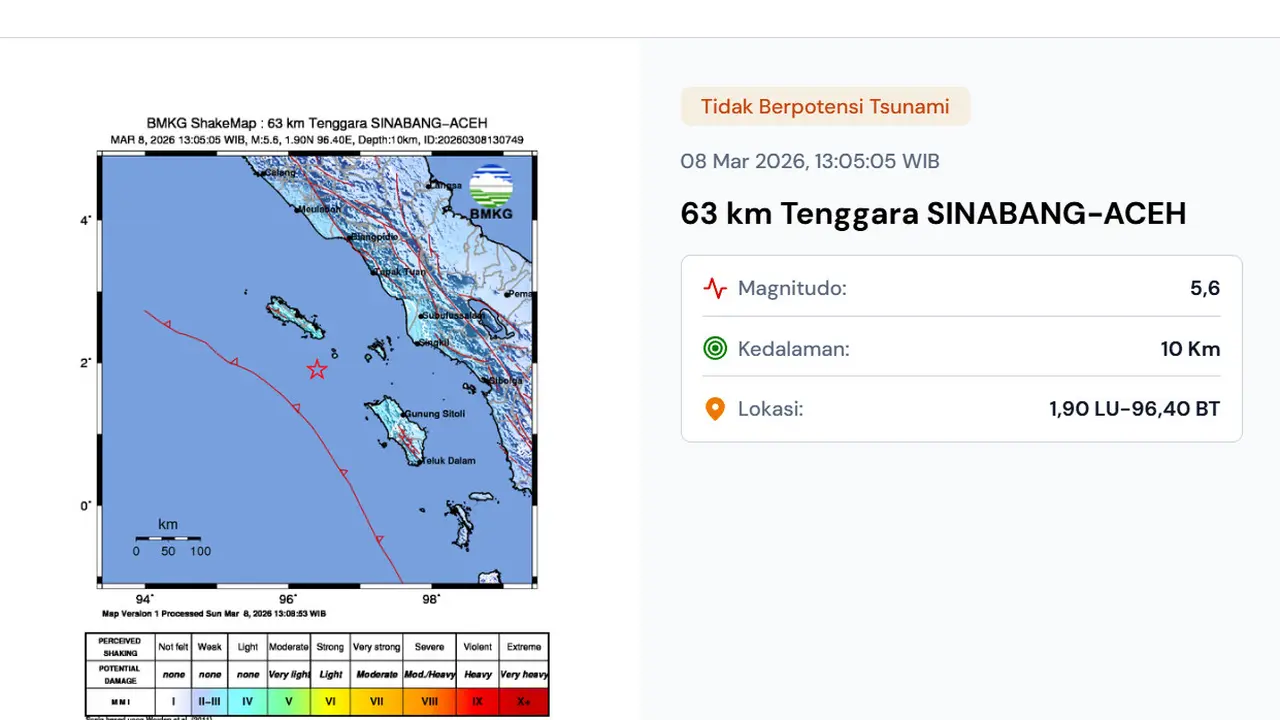Click the red epicenter star on map
Viewport: 1280px width, 720px height.
[x=317, y=369]
